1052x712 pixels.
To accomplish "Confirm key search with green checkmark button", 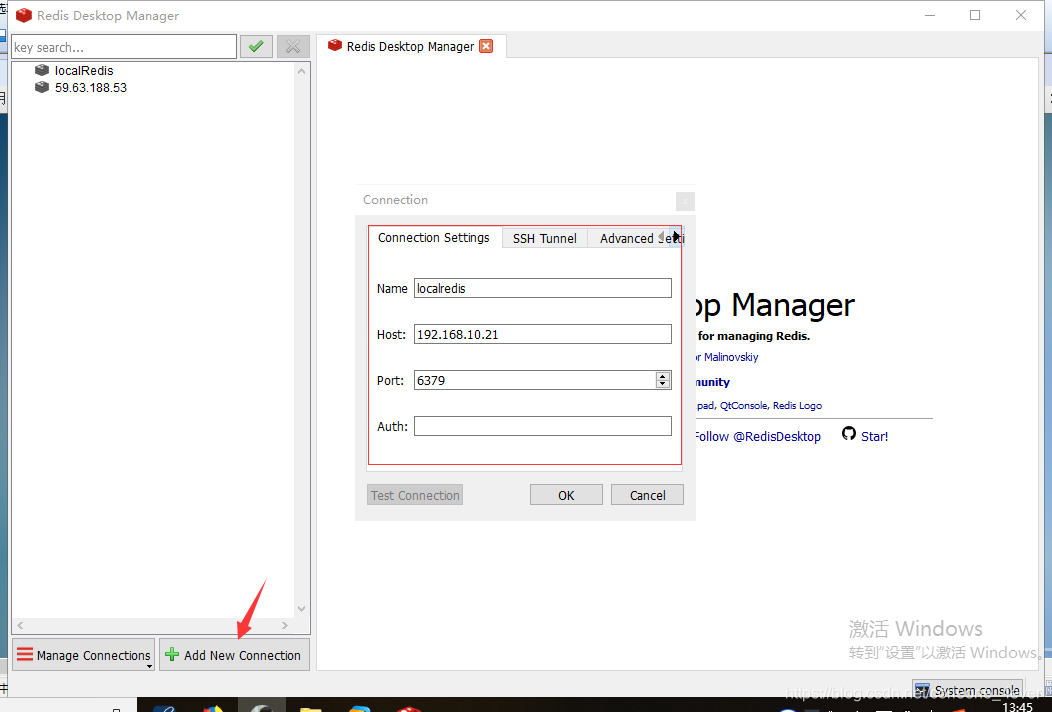I will pos(256,46).
